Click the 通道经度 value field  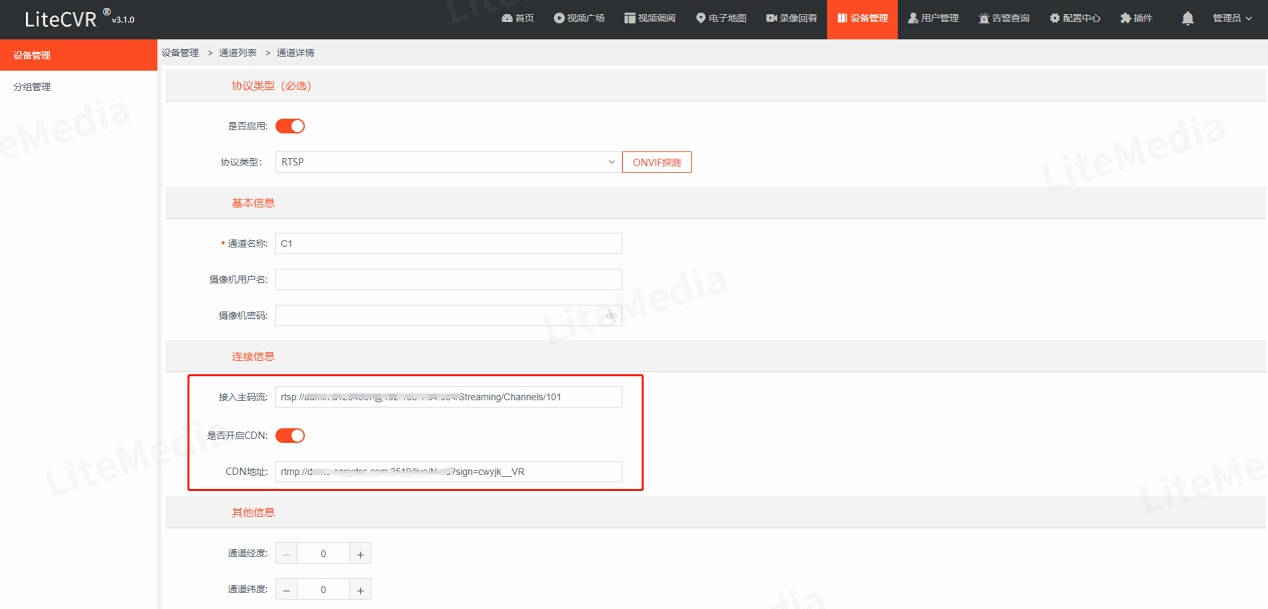click(x=323, y=553)
